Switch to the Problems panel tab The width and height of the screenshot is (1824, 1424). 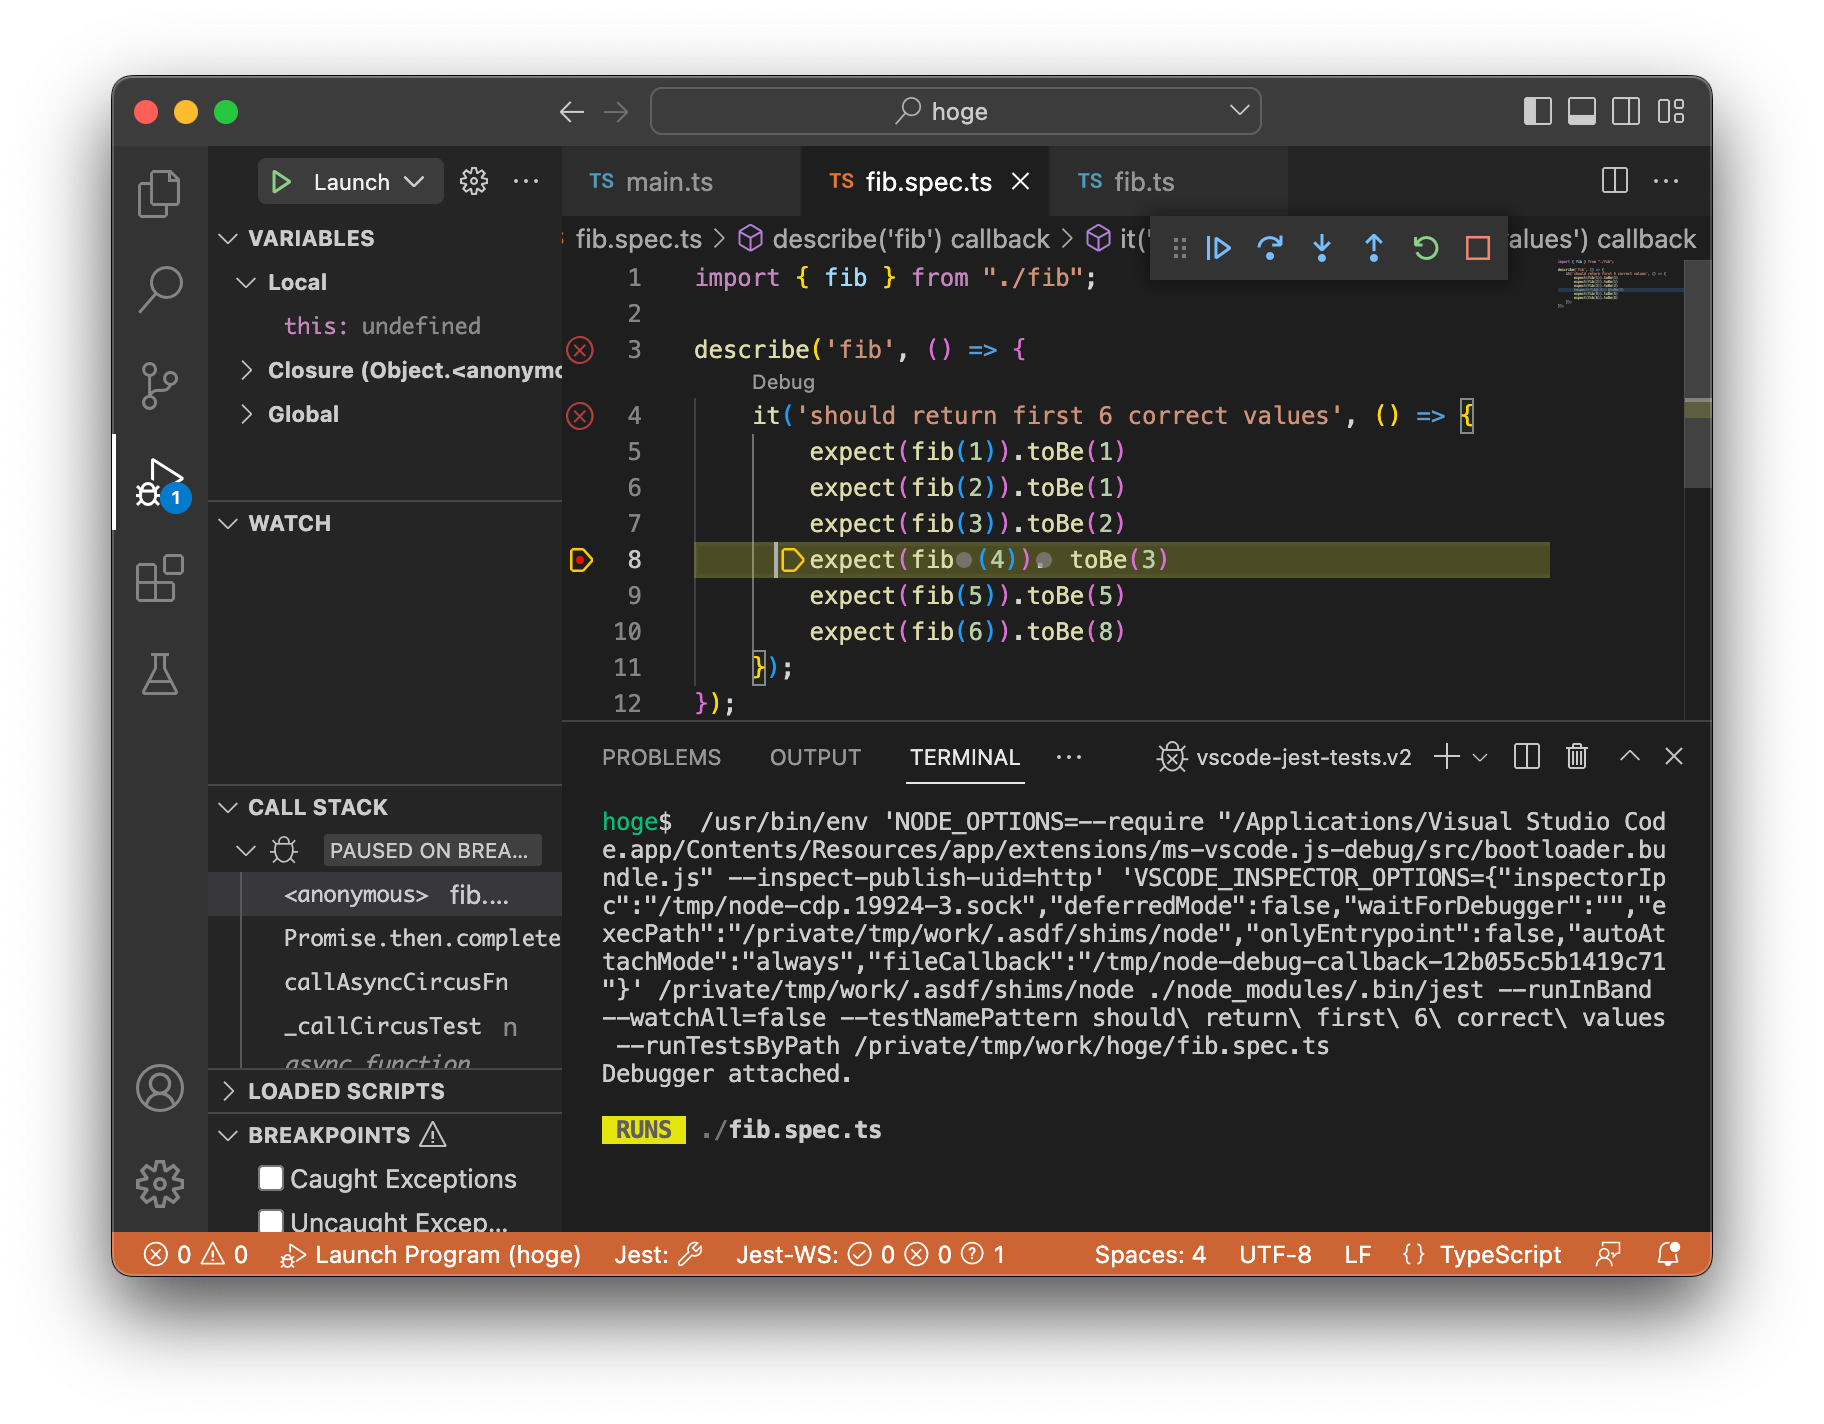[x=661, y=757]
